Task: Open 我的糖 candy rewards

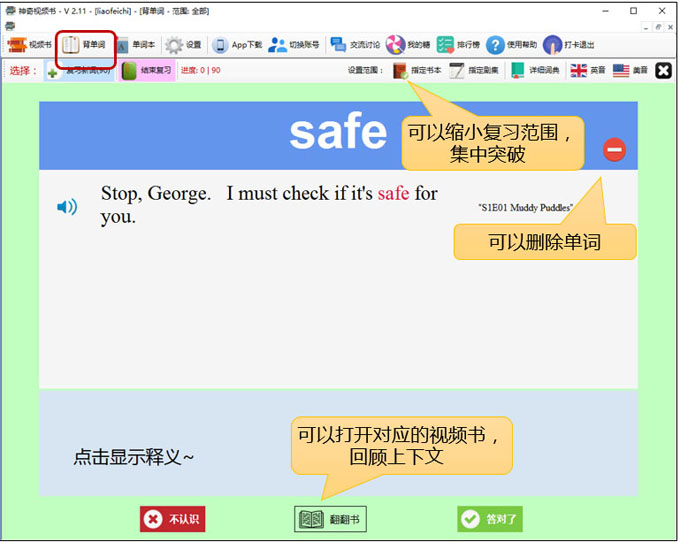Action: point(408,45)
